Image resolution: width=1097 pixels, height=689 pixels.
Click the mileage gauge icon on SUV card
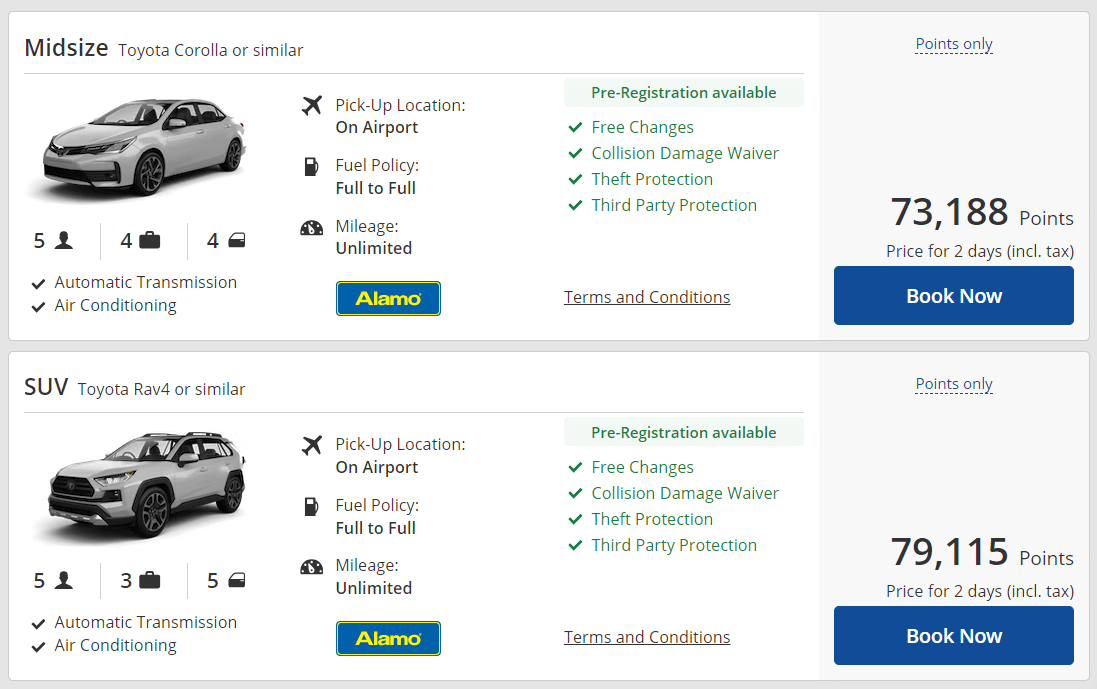coord(312,567)
